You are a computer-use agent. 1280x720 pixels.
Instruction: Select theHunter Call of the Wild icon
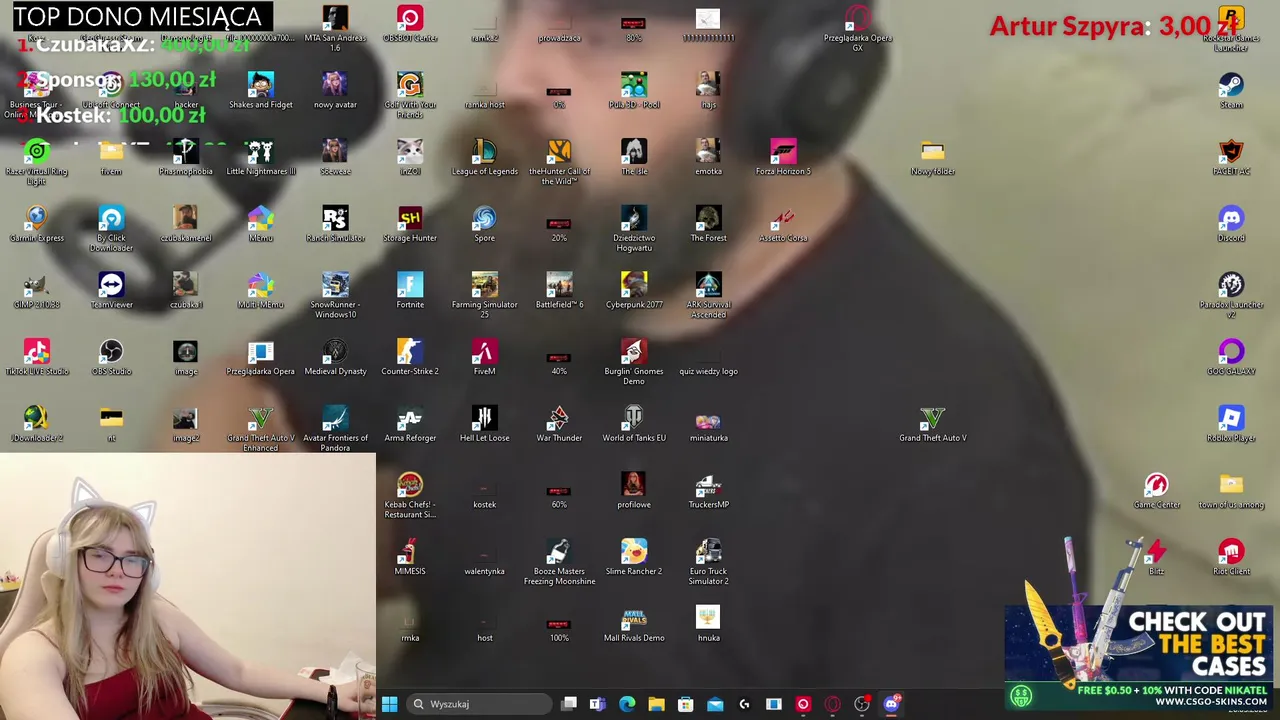tap(559, 162)
